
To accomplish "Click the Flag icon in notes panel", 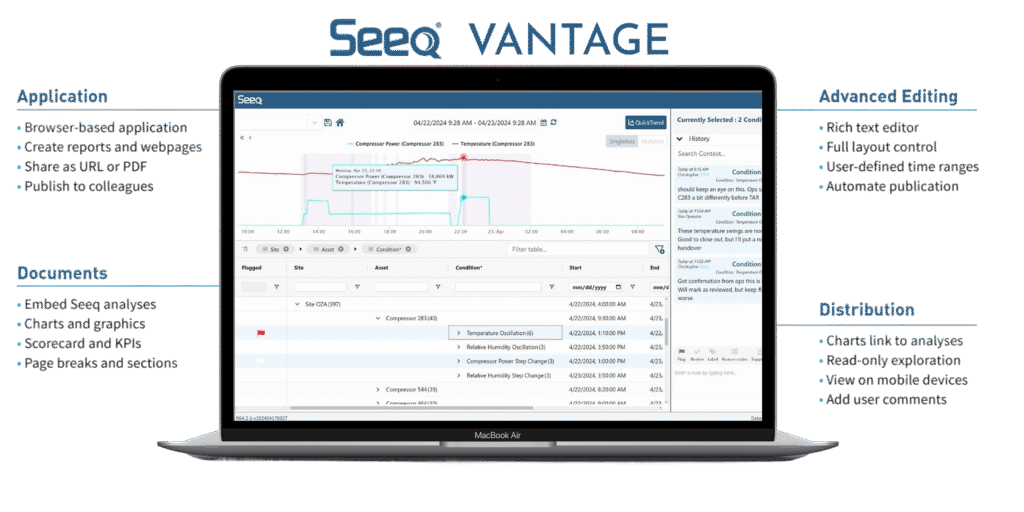I will click(682, 352).
